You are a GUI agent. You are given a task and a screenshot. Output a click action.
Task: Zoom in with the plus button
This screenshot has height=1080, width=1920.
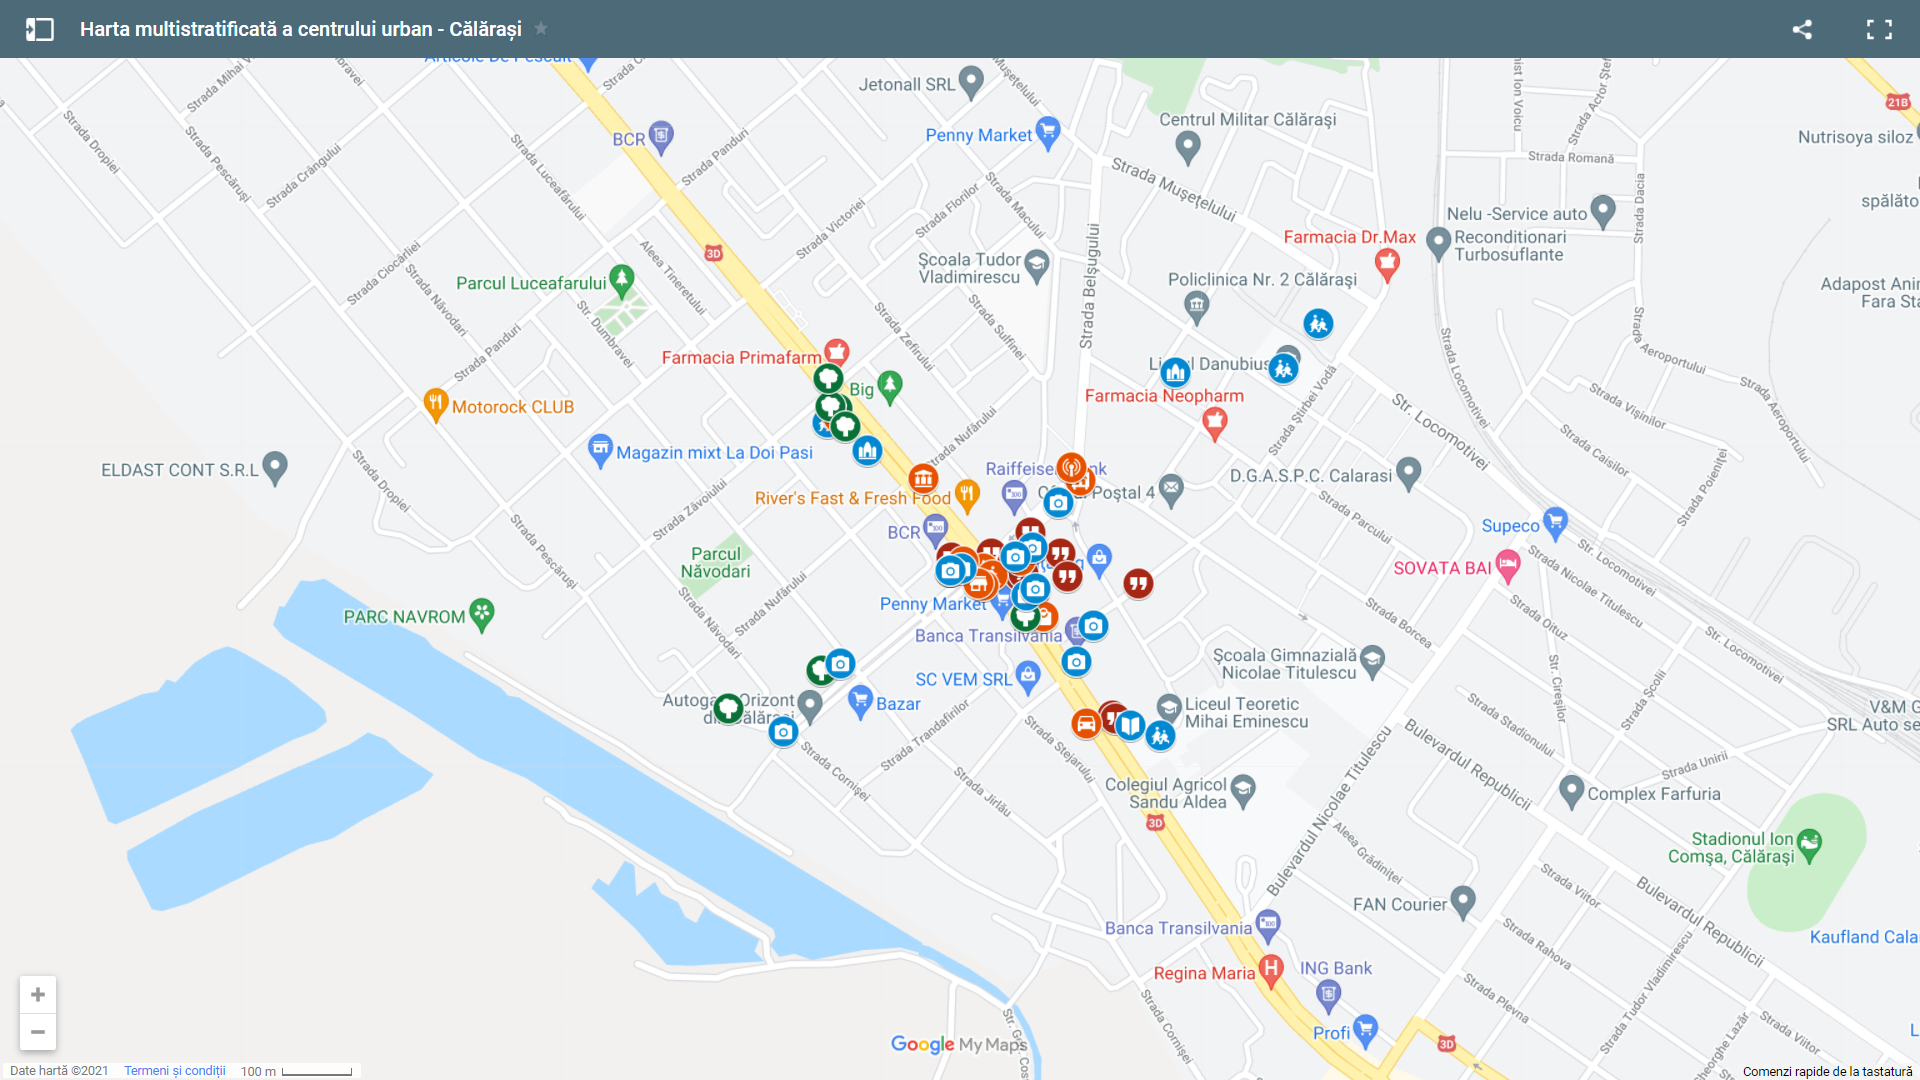click(38, 994)
